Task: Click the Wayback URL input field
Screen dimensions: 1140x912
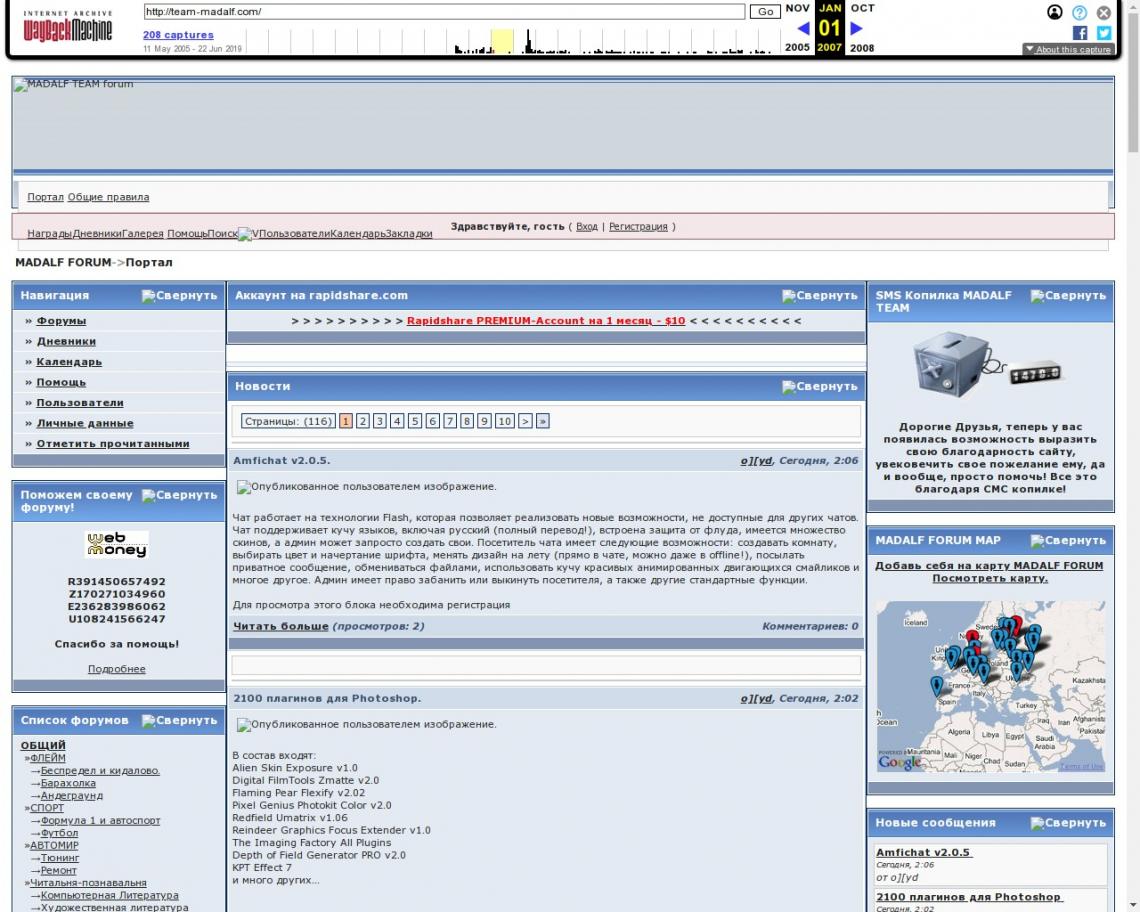Action: 444,12
